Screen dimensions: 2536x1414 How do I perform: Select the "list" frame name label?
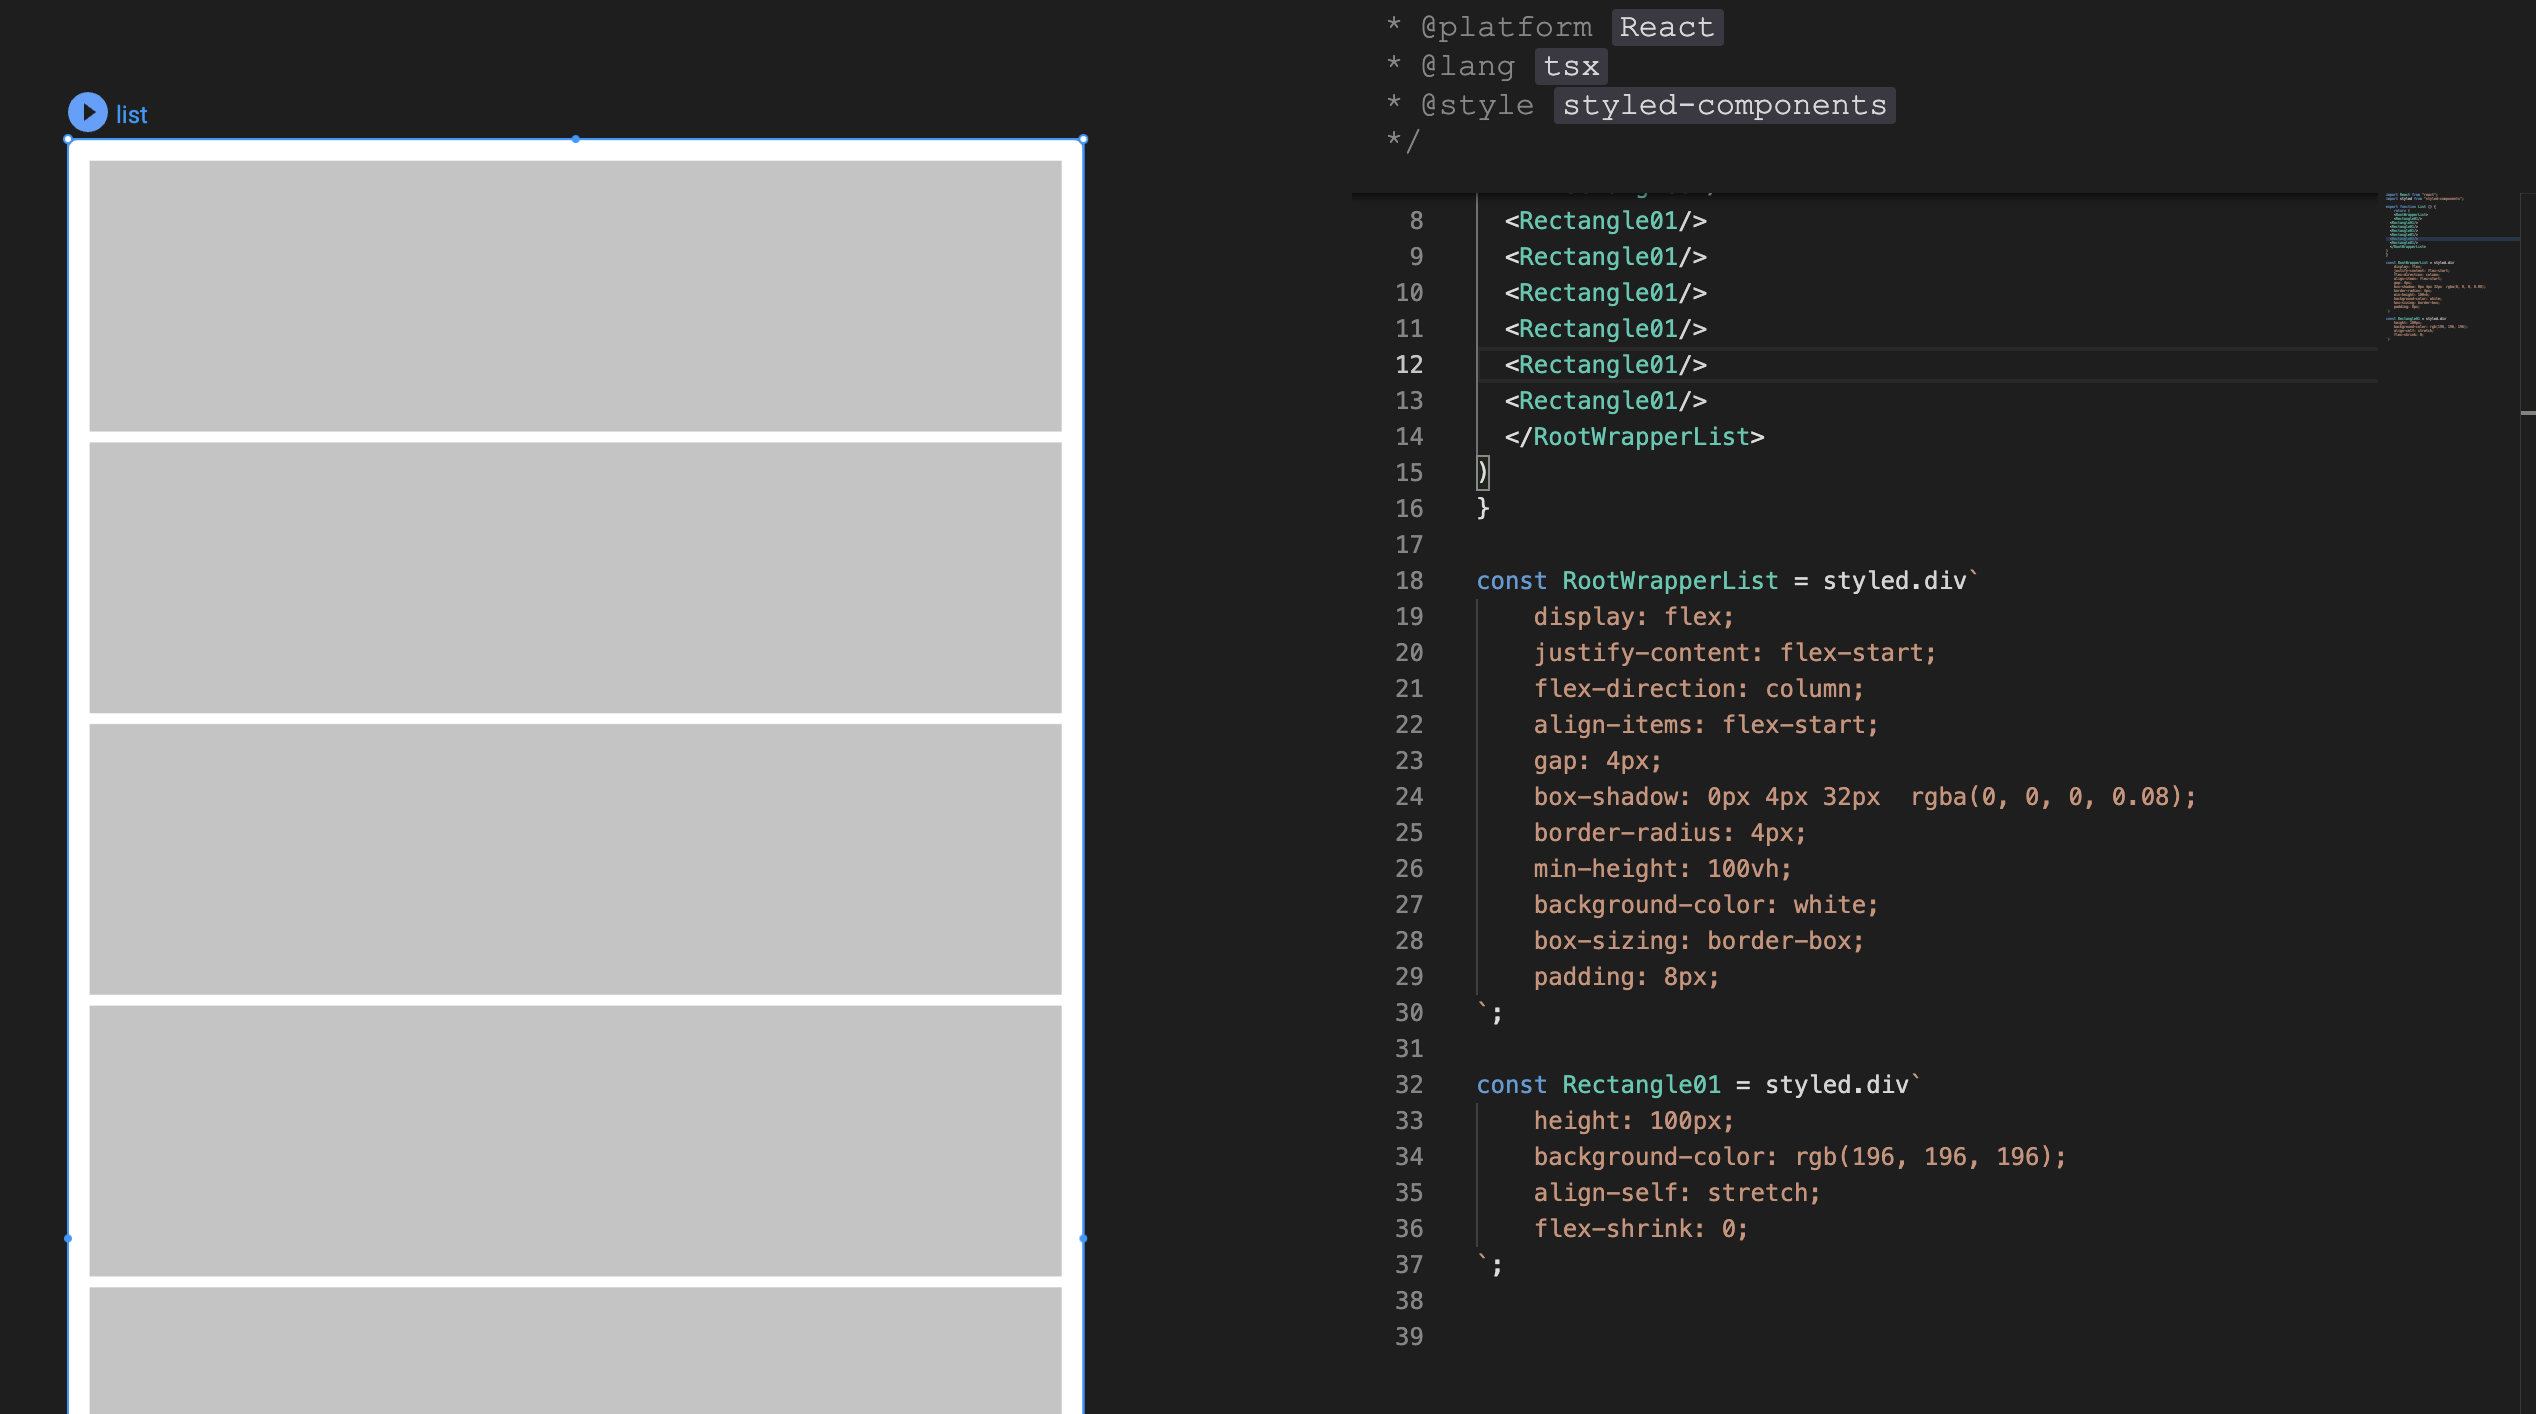131,115
